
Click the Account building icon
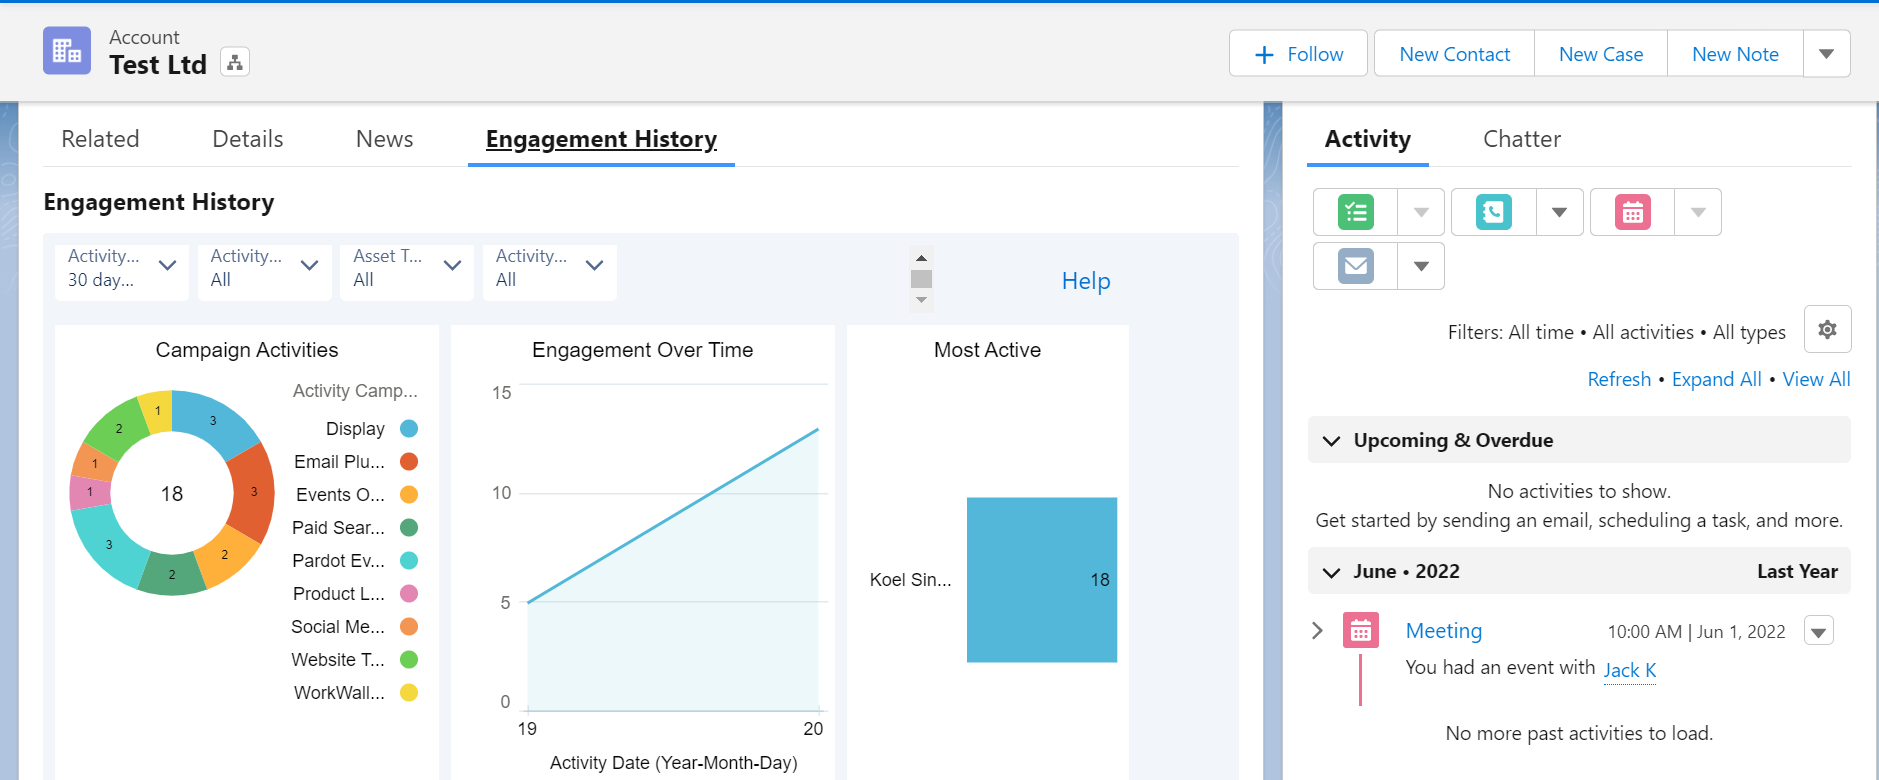(67, 51)
